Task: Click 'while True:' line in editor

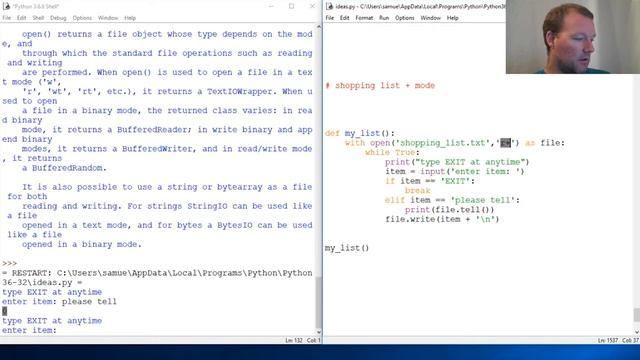Action: pyautogui.click(x=392, y=152)
